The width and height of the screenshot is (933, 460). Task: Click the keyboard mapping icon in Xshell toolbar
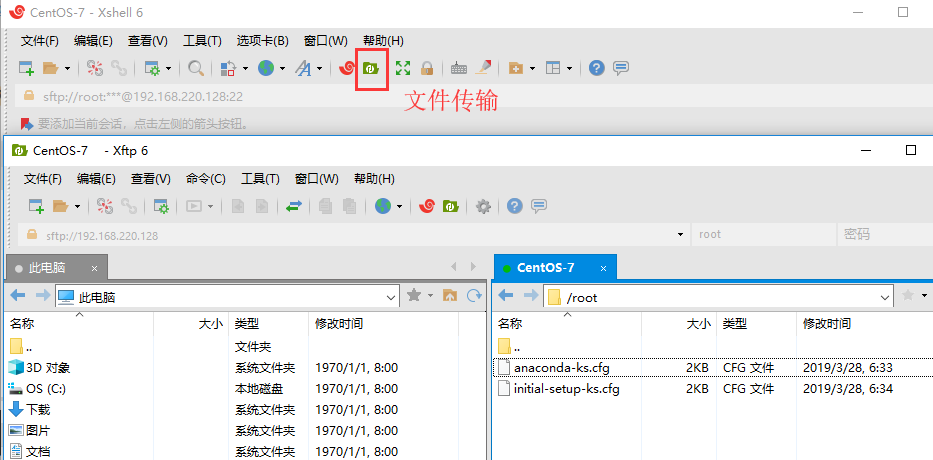(x=459, y=68)
